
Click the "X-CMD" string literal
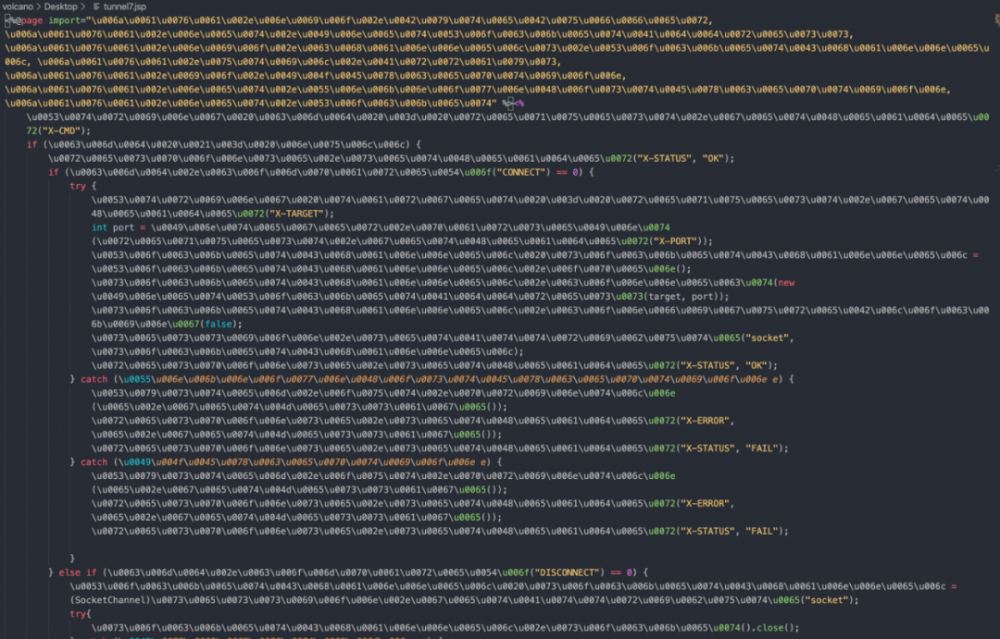(61, 131)
